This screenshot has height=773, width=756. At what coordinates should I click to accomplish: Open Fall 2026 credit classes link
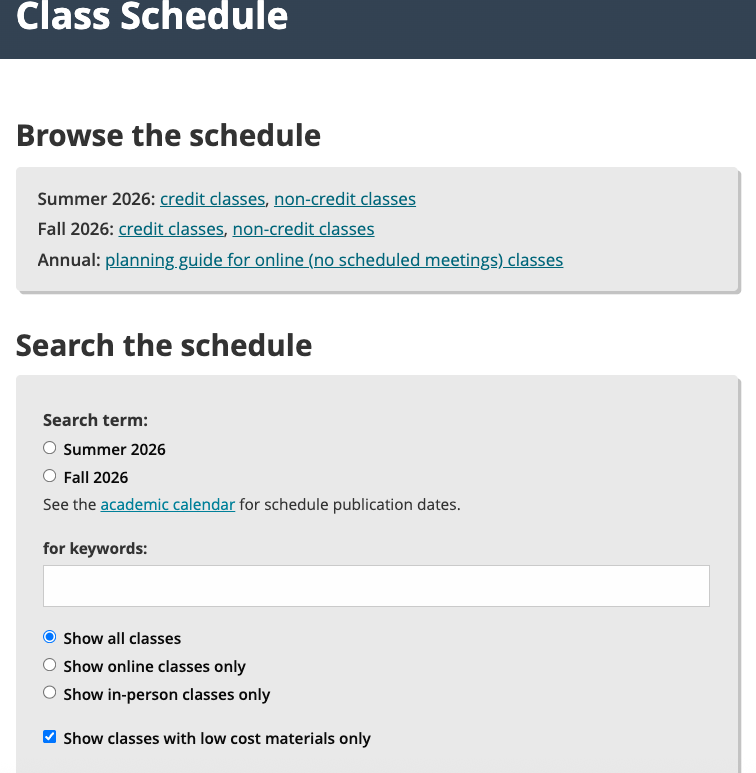(x=171, y=229)
